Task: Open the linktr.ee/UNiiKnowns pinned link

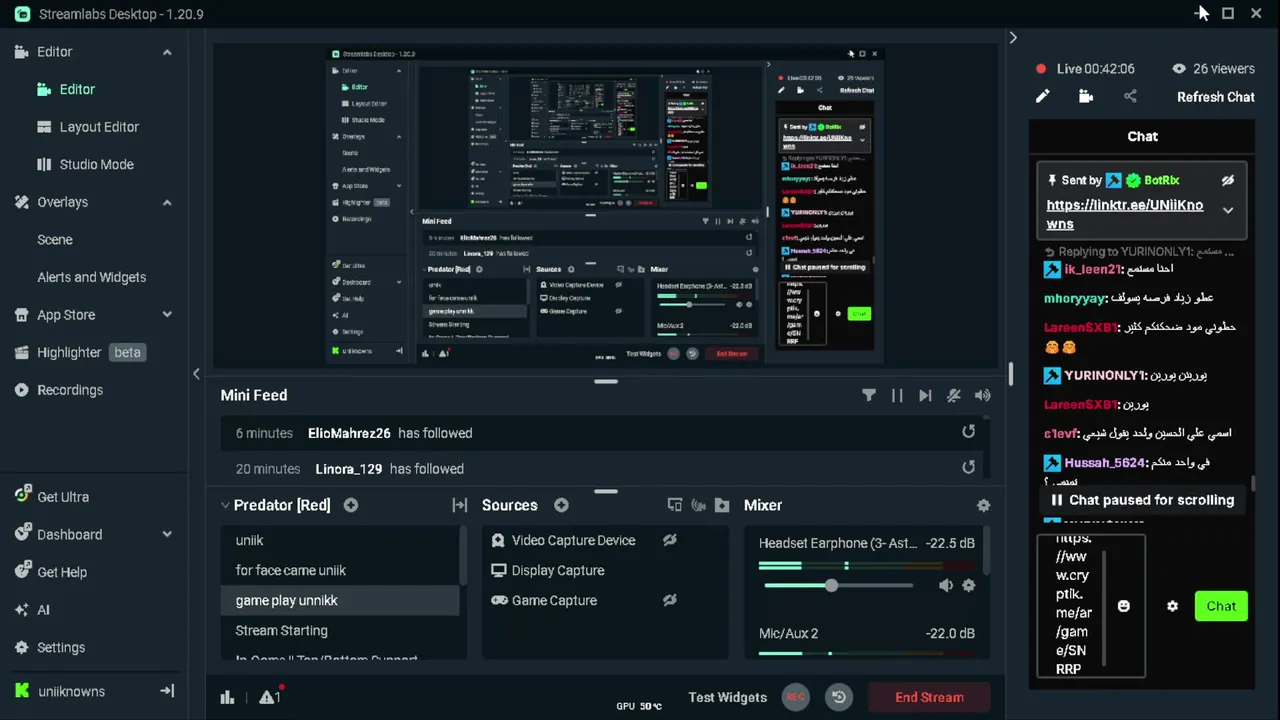Action: click(1124, 214)
